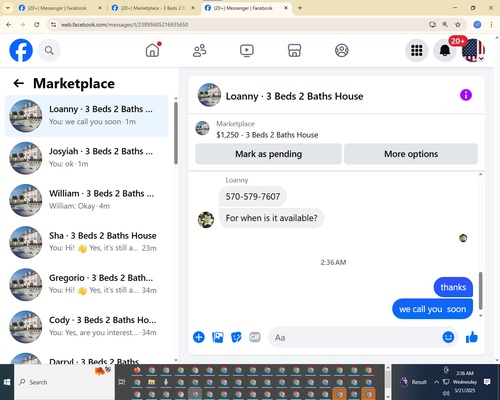Open the Chrome profile avatar
The width and height of the screenshot is (500, 400).
click(x=477, y=24)
